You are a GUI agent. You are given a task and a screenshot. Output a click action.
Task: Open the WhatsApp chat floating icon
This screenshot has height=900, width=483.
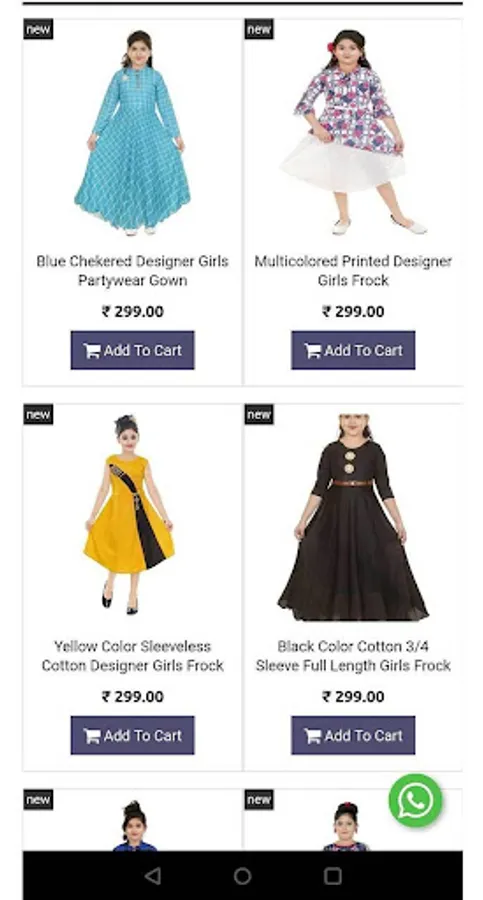[415, 800]
